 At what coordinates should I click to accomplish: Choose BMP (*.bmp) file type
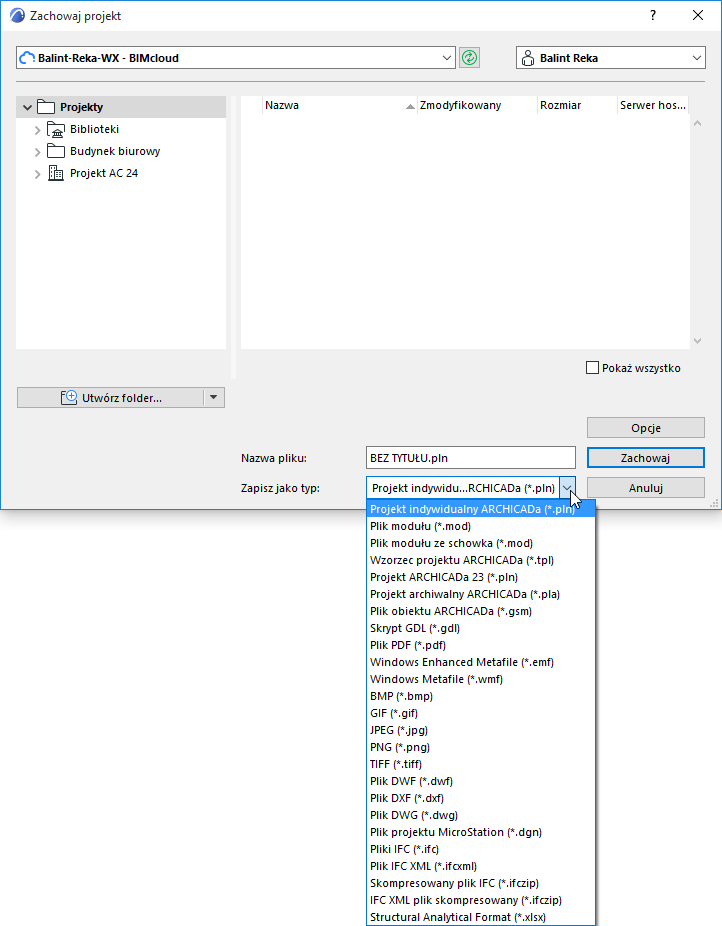[481, 696]
